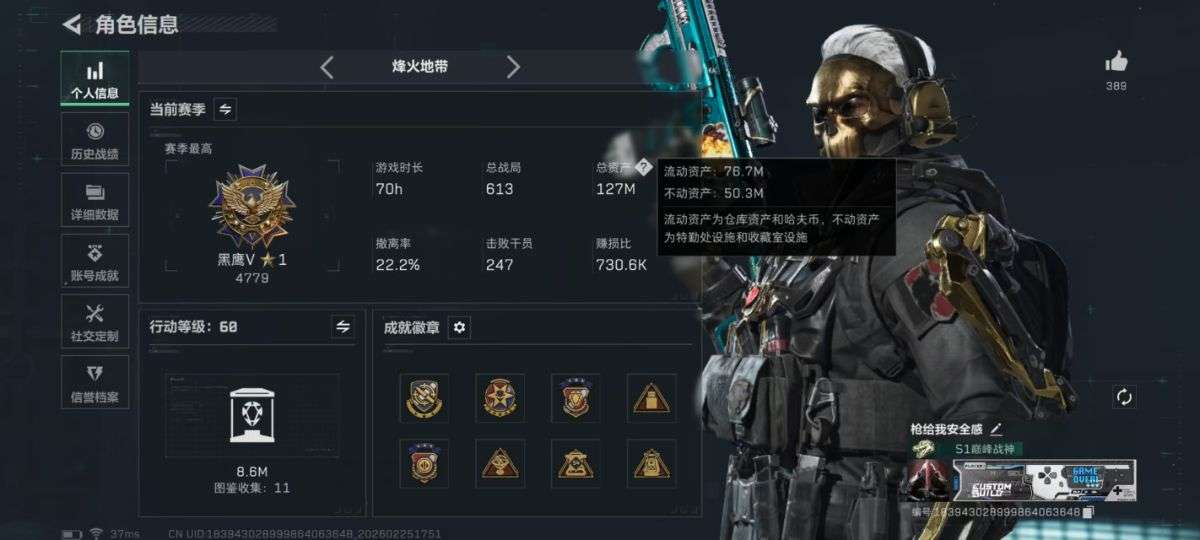Viewport: 1200px width, 540px height.
Task: Click the first achievement badge in 成就徽章
Action: tap(424, 398)
